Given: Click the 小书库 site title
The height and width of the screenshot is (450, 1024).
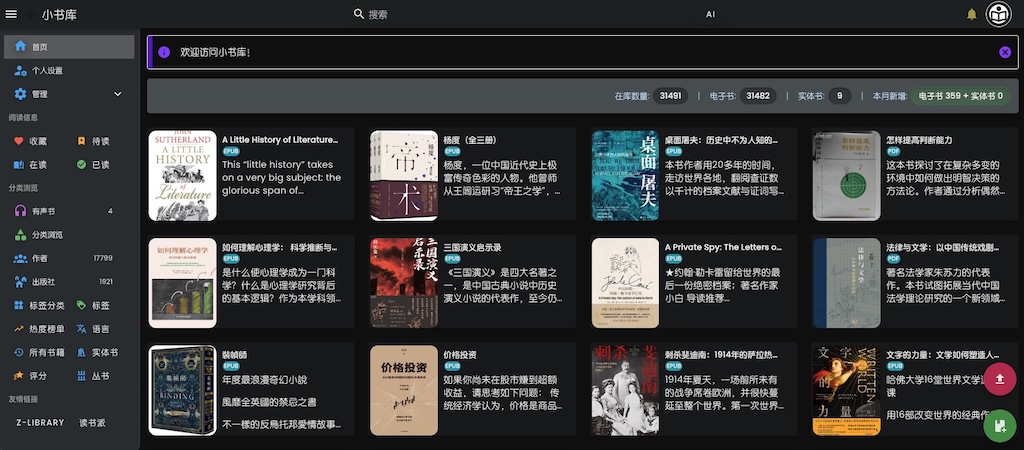Looking at the screenshot, I should [x=59, y=14].
